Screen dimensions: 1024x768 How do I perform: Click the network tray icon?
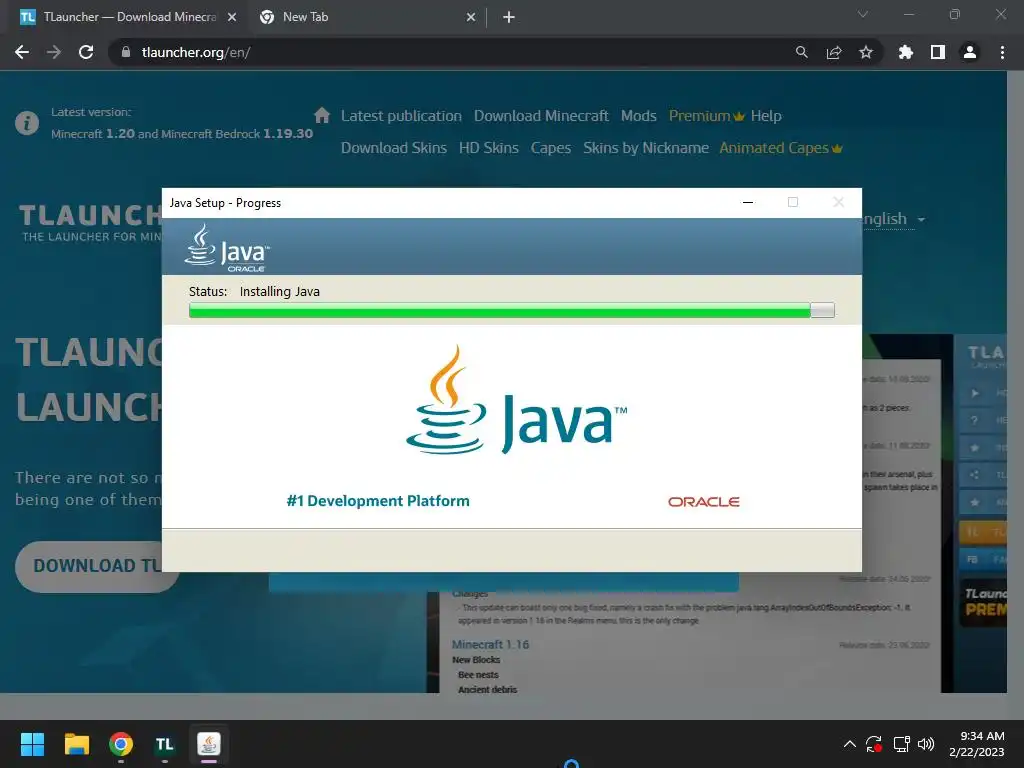[x=901, y=744]
